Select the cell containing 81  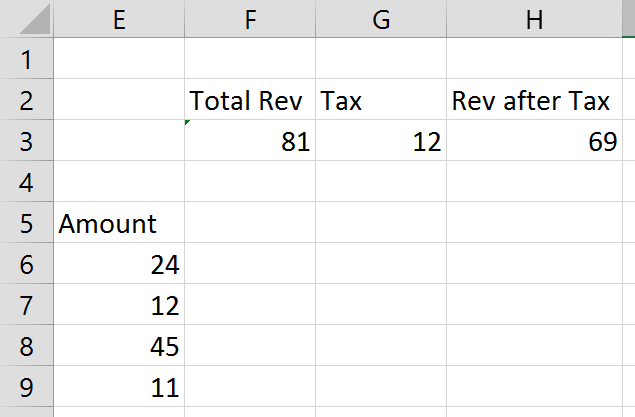pos(250,142)
